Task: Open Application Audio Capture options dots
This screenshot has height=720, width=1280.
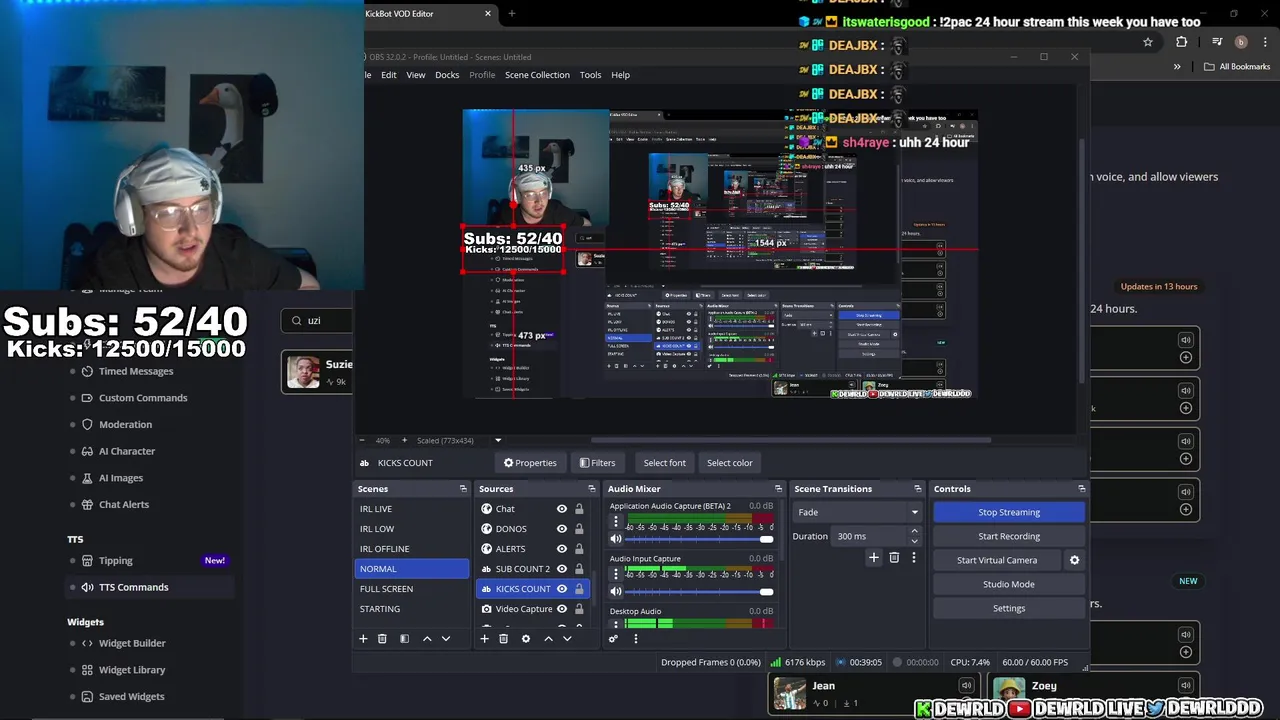Action: pos(616,522)
